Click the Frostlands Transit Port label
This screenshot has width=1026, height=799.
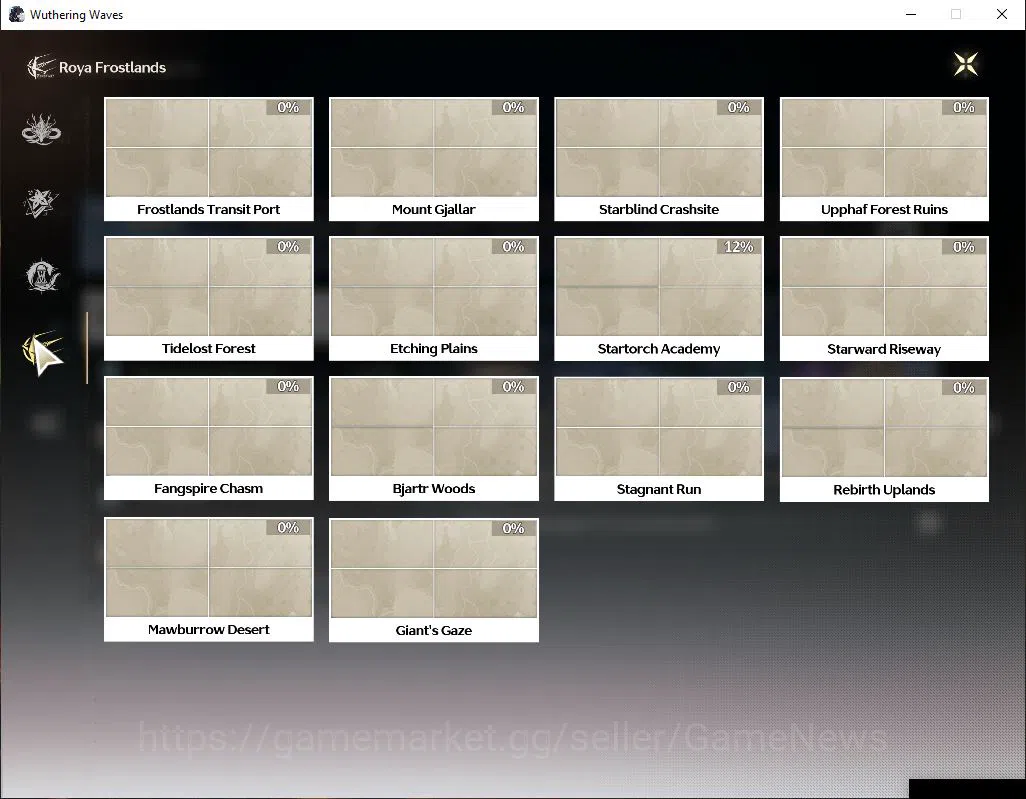[209, 209]
